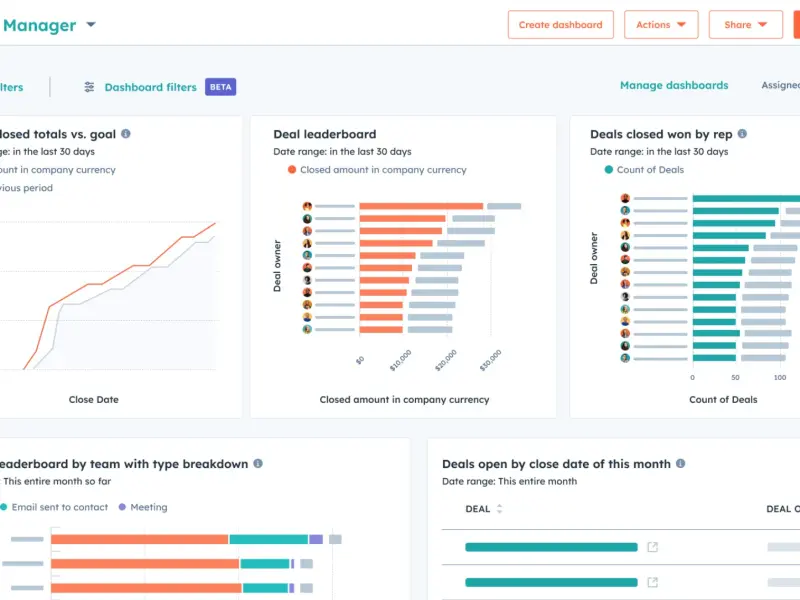Click the Create dashboard button
The width and height of the screenshot is (800, 600).
click(560, 25)
